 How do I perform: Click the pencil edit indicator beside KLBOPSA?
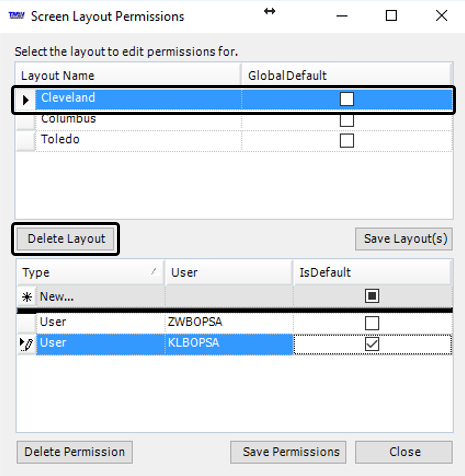pos(27,344)
